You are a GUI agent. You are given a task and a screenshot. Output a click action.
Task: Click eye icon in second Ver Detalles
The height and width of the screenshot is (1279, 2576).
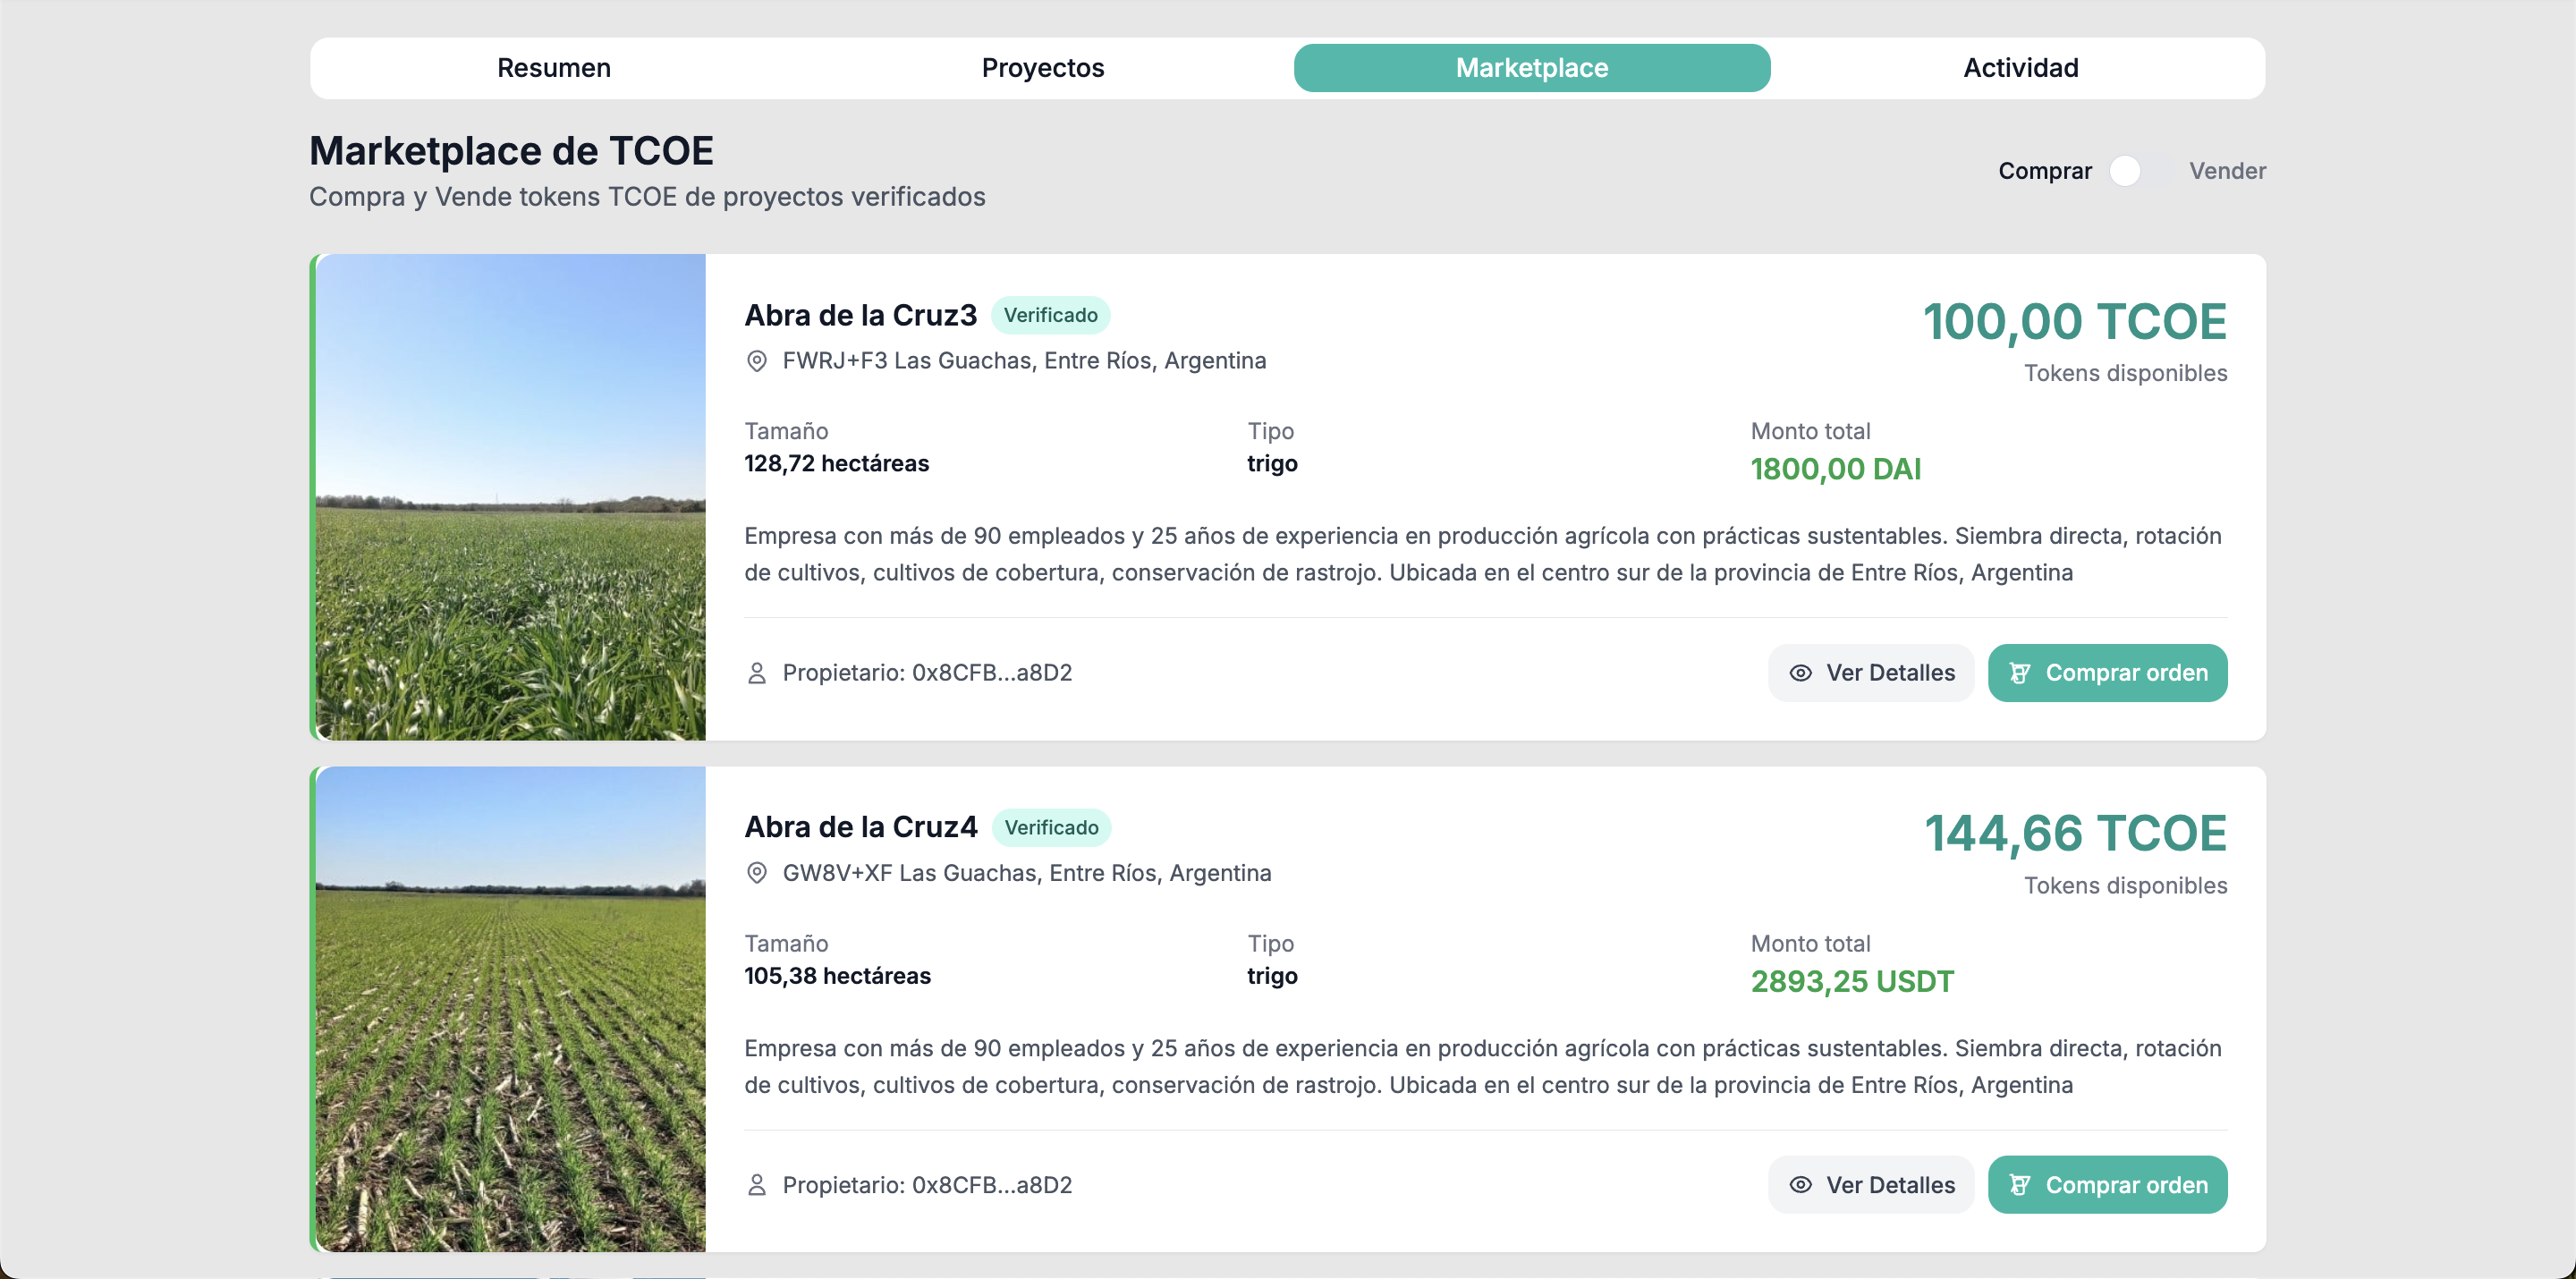(1800, 1185)
